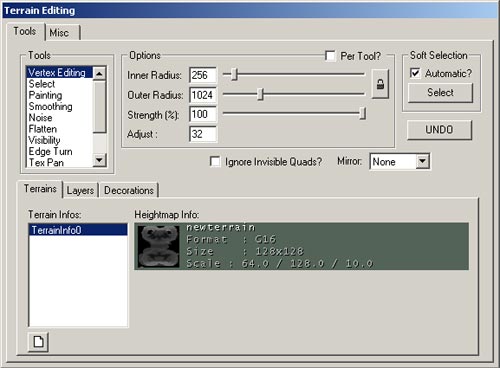Click the tools list scroll-up arrow

pyautogui.click(x=99, y=73)
